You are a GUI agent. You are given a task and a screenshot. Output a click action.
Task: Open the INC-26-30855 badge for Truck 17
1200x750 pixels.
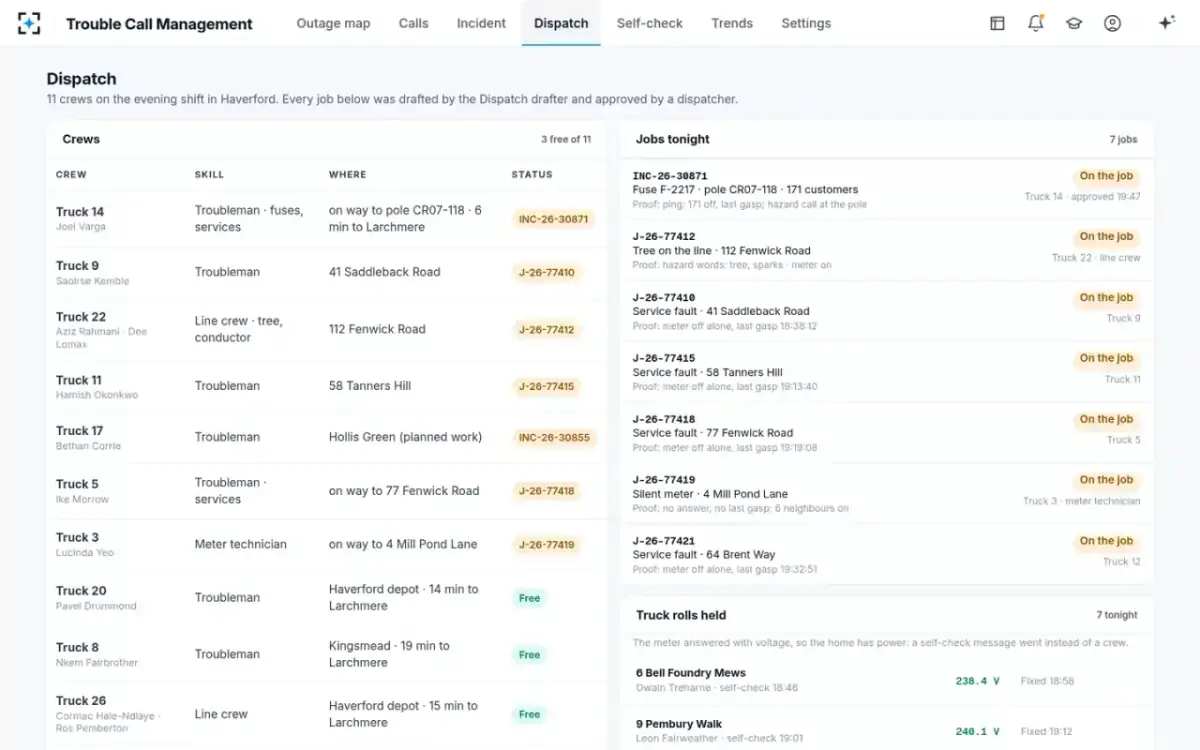[x=553, y=437]
